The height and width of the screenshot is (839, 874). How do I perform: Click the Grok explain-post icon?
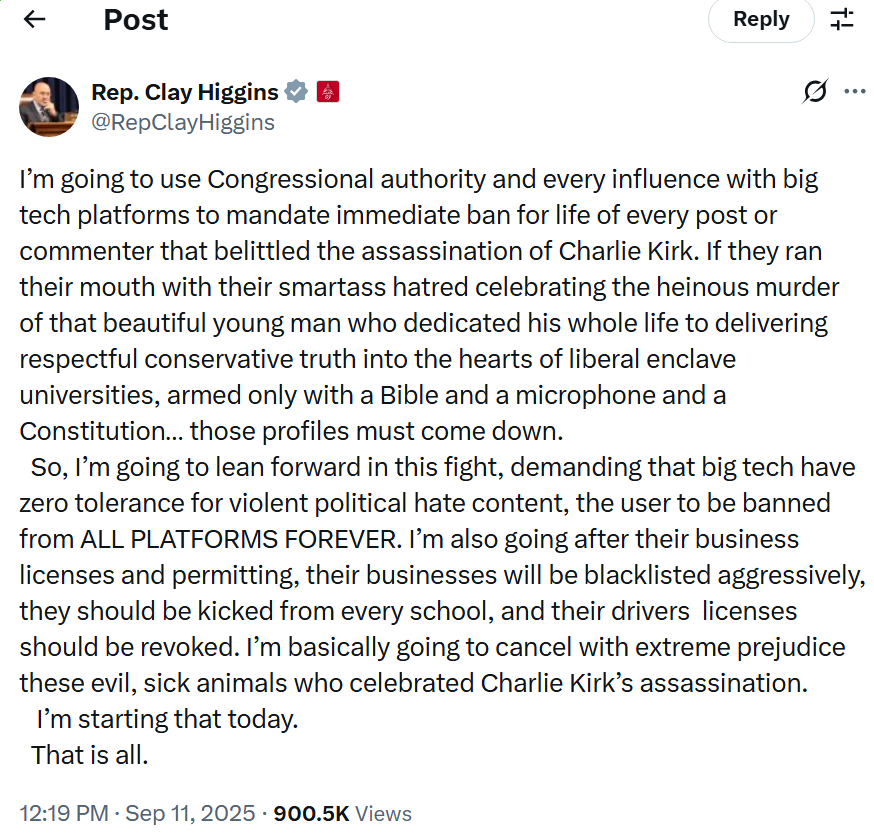pos(815,91)
